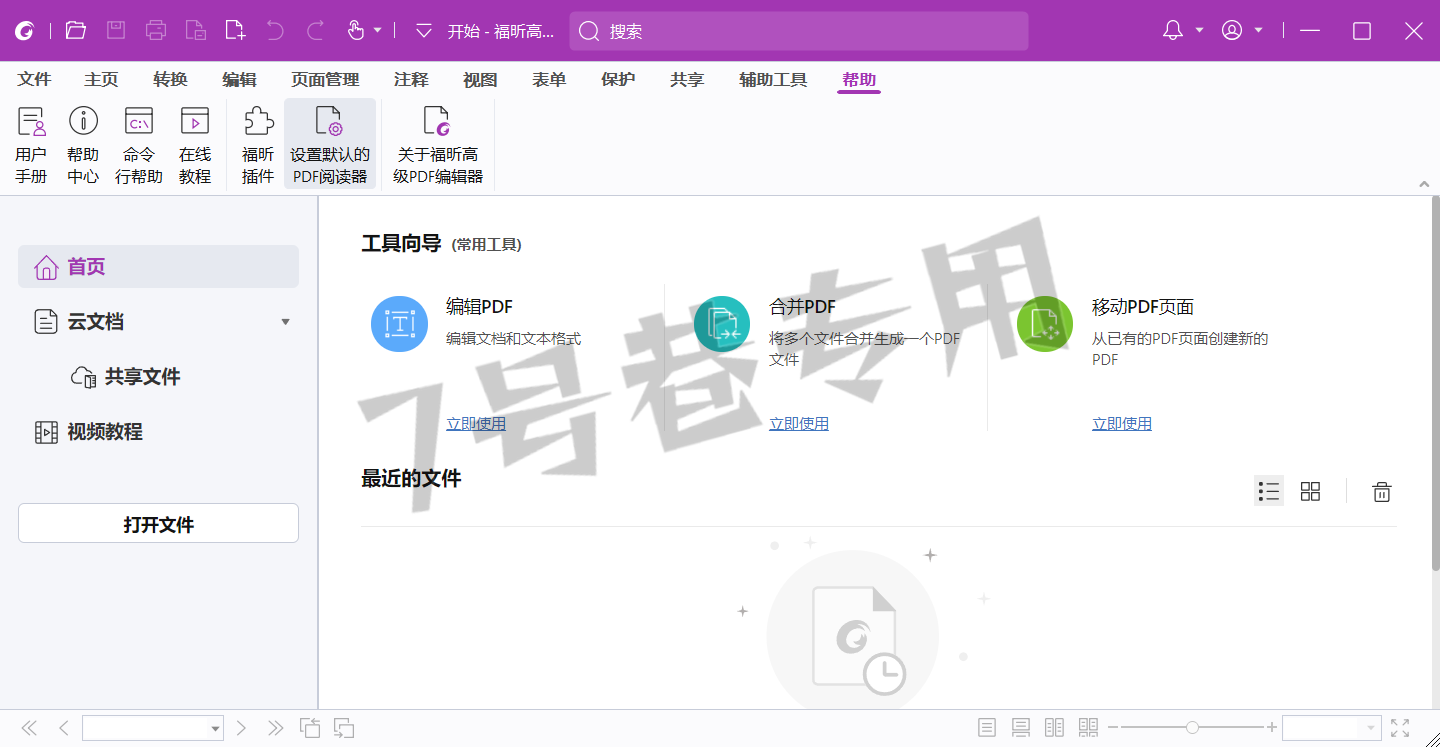Select the Hand tool icon
The height and width of the screenshot is (747, 1440).
coord(356,30)
